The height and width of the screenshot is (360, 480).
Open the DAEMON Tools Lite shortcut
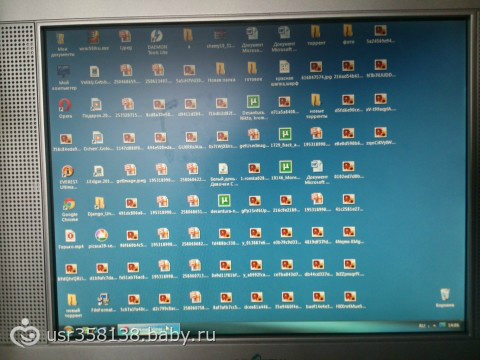pos(157,42)
